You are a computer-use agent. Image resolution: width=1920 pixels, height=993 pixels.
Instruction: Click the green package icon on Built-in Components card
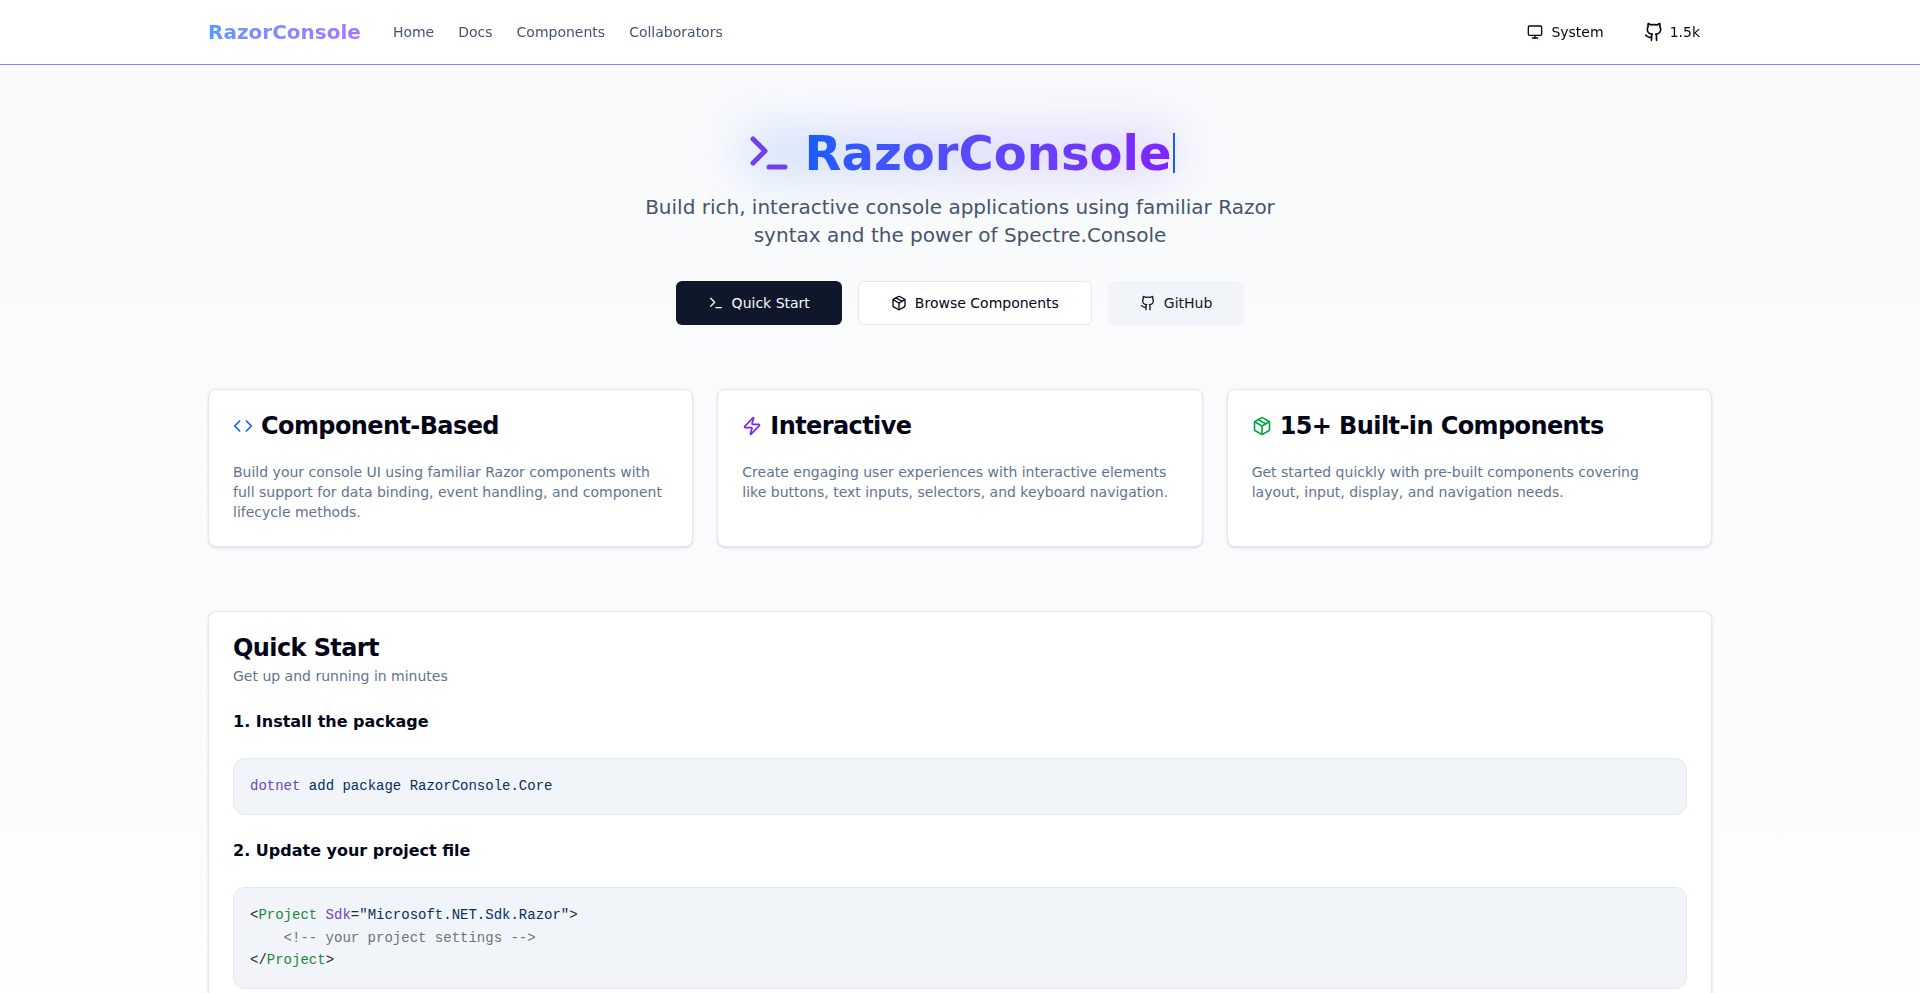(1262, 426)
